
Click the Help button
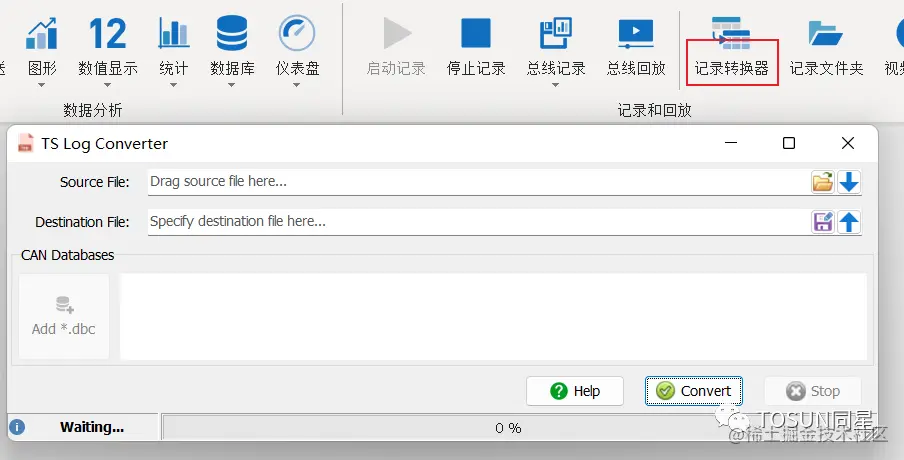575,391
